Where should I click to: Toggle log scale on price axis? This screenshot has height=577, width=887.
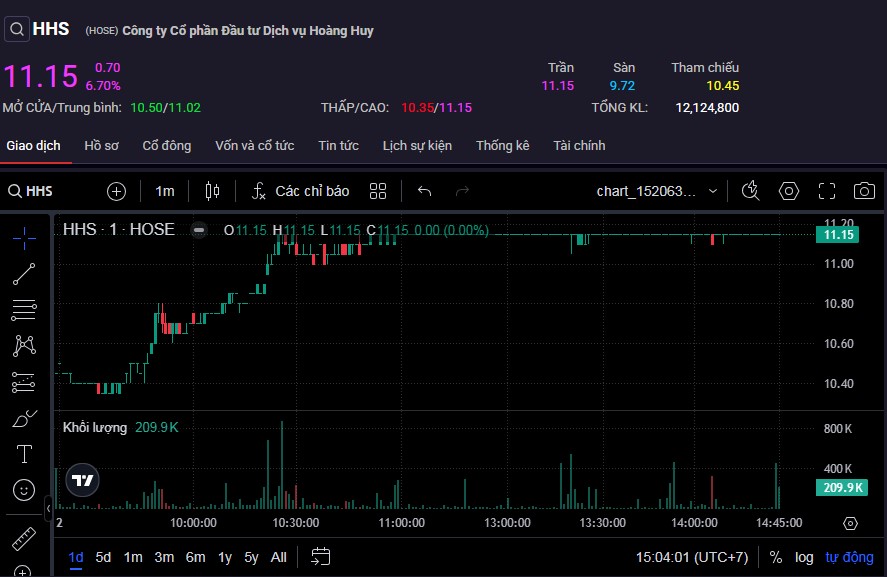pyautogui.click(x=804, y=557)
